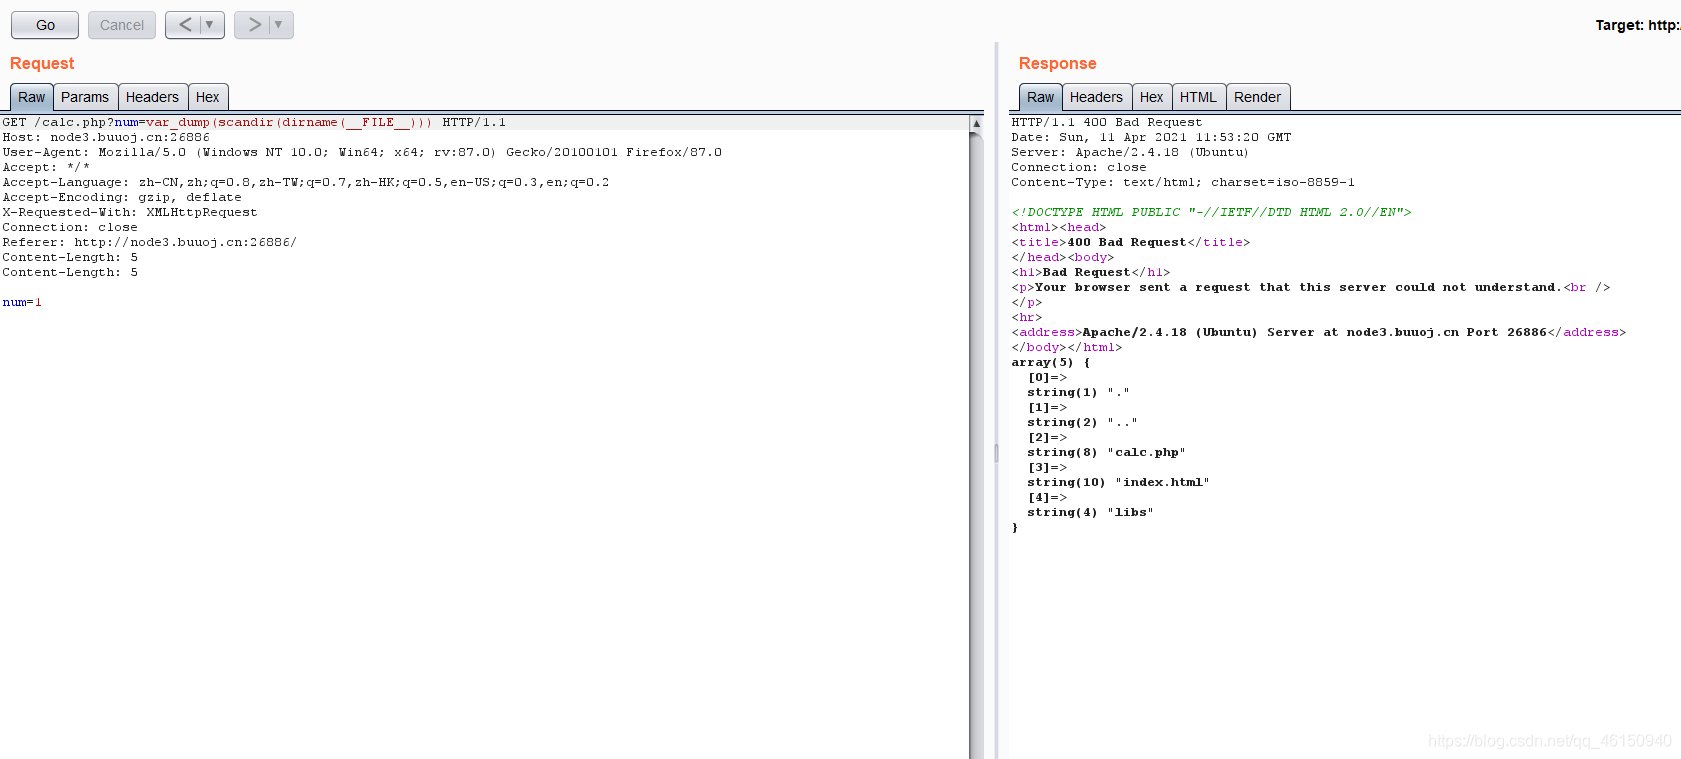Click the string(10) "index.html" line
1681x759 pixels.
pyautogui.click(x=1118, y=482)
